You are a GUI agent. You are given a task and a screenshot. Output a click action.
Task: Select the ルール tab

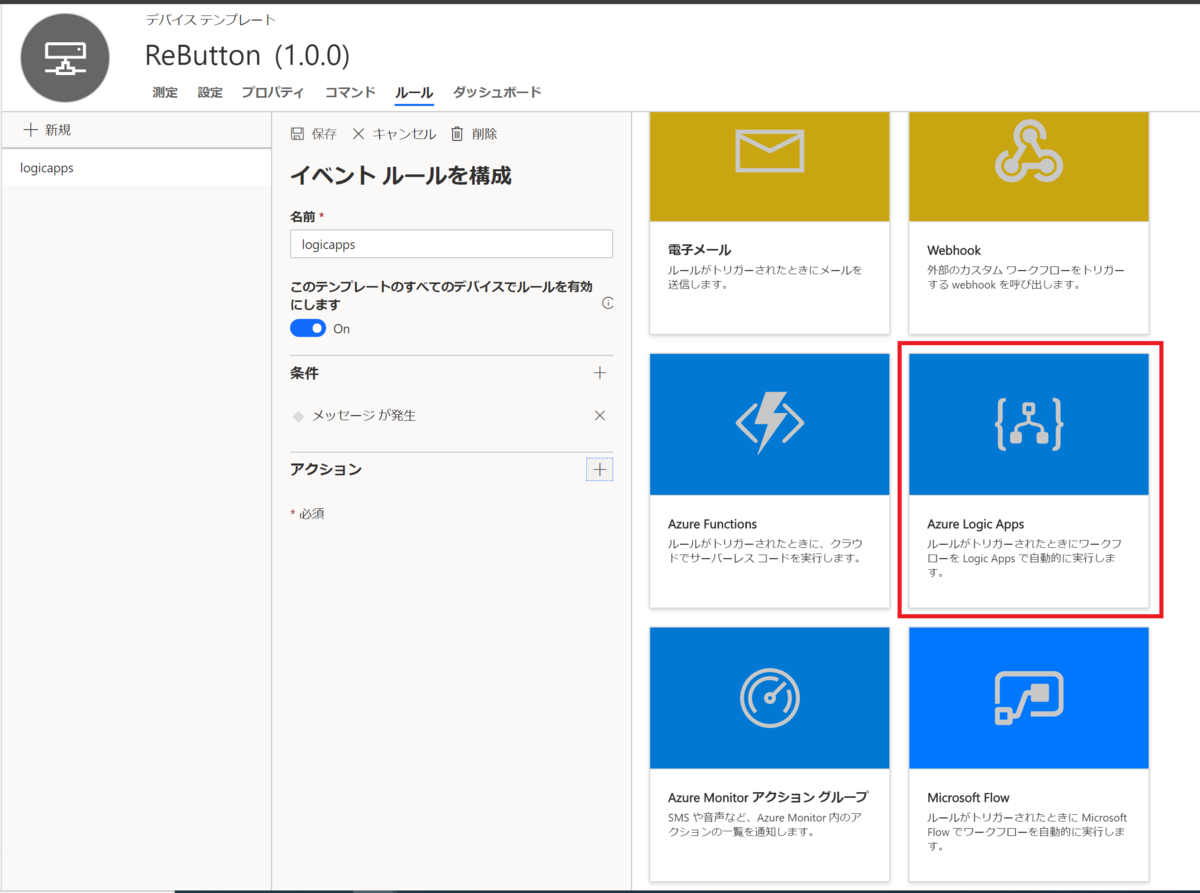[414, 93]
